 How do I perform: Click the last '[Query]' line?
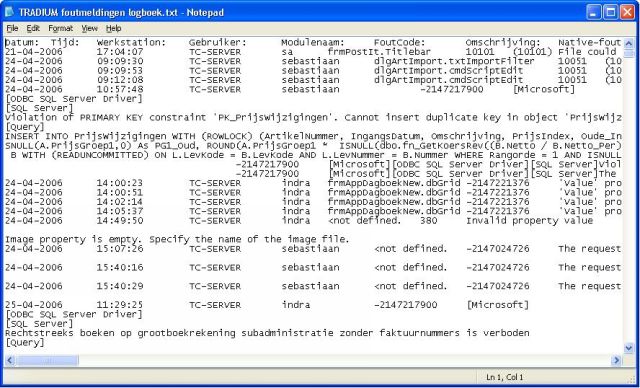24,343
